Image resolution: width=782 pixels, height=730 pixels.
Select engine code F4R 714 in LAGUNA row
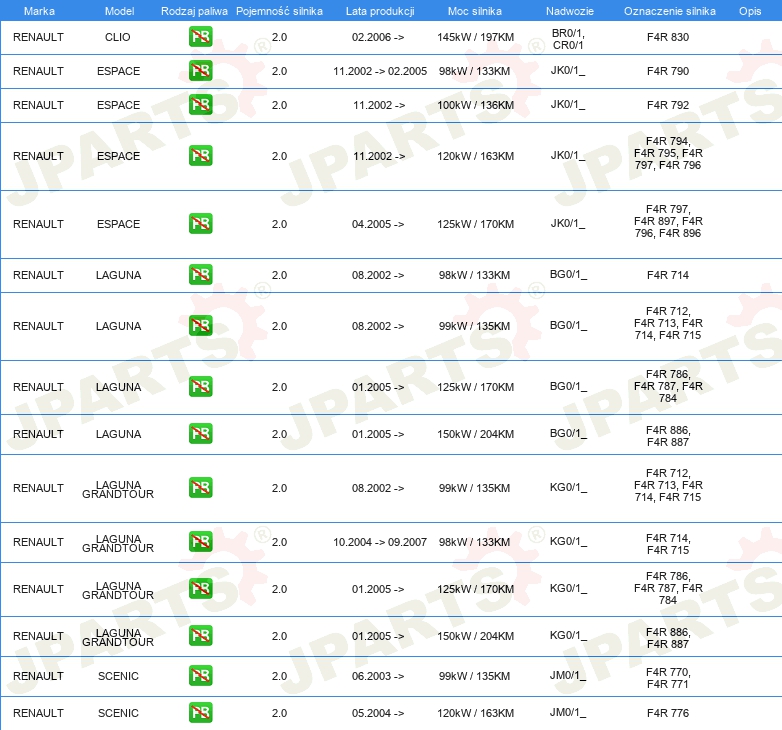click(668, 275)
